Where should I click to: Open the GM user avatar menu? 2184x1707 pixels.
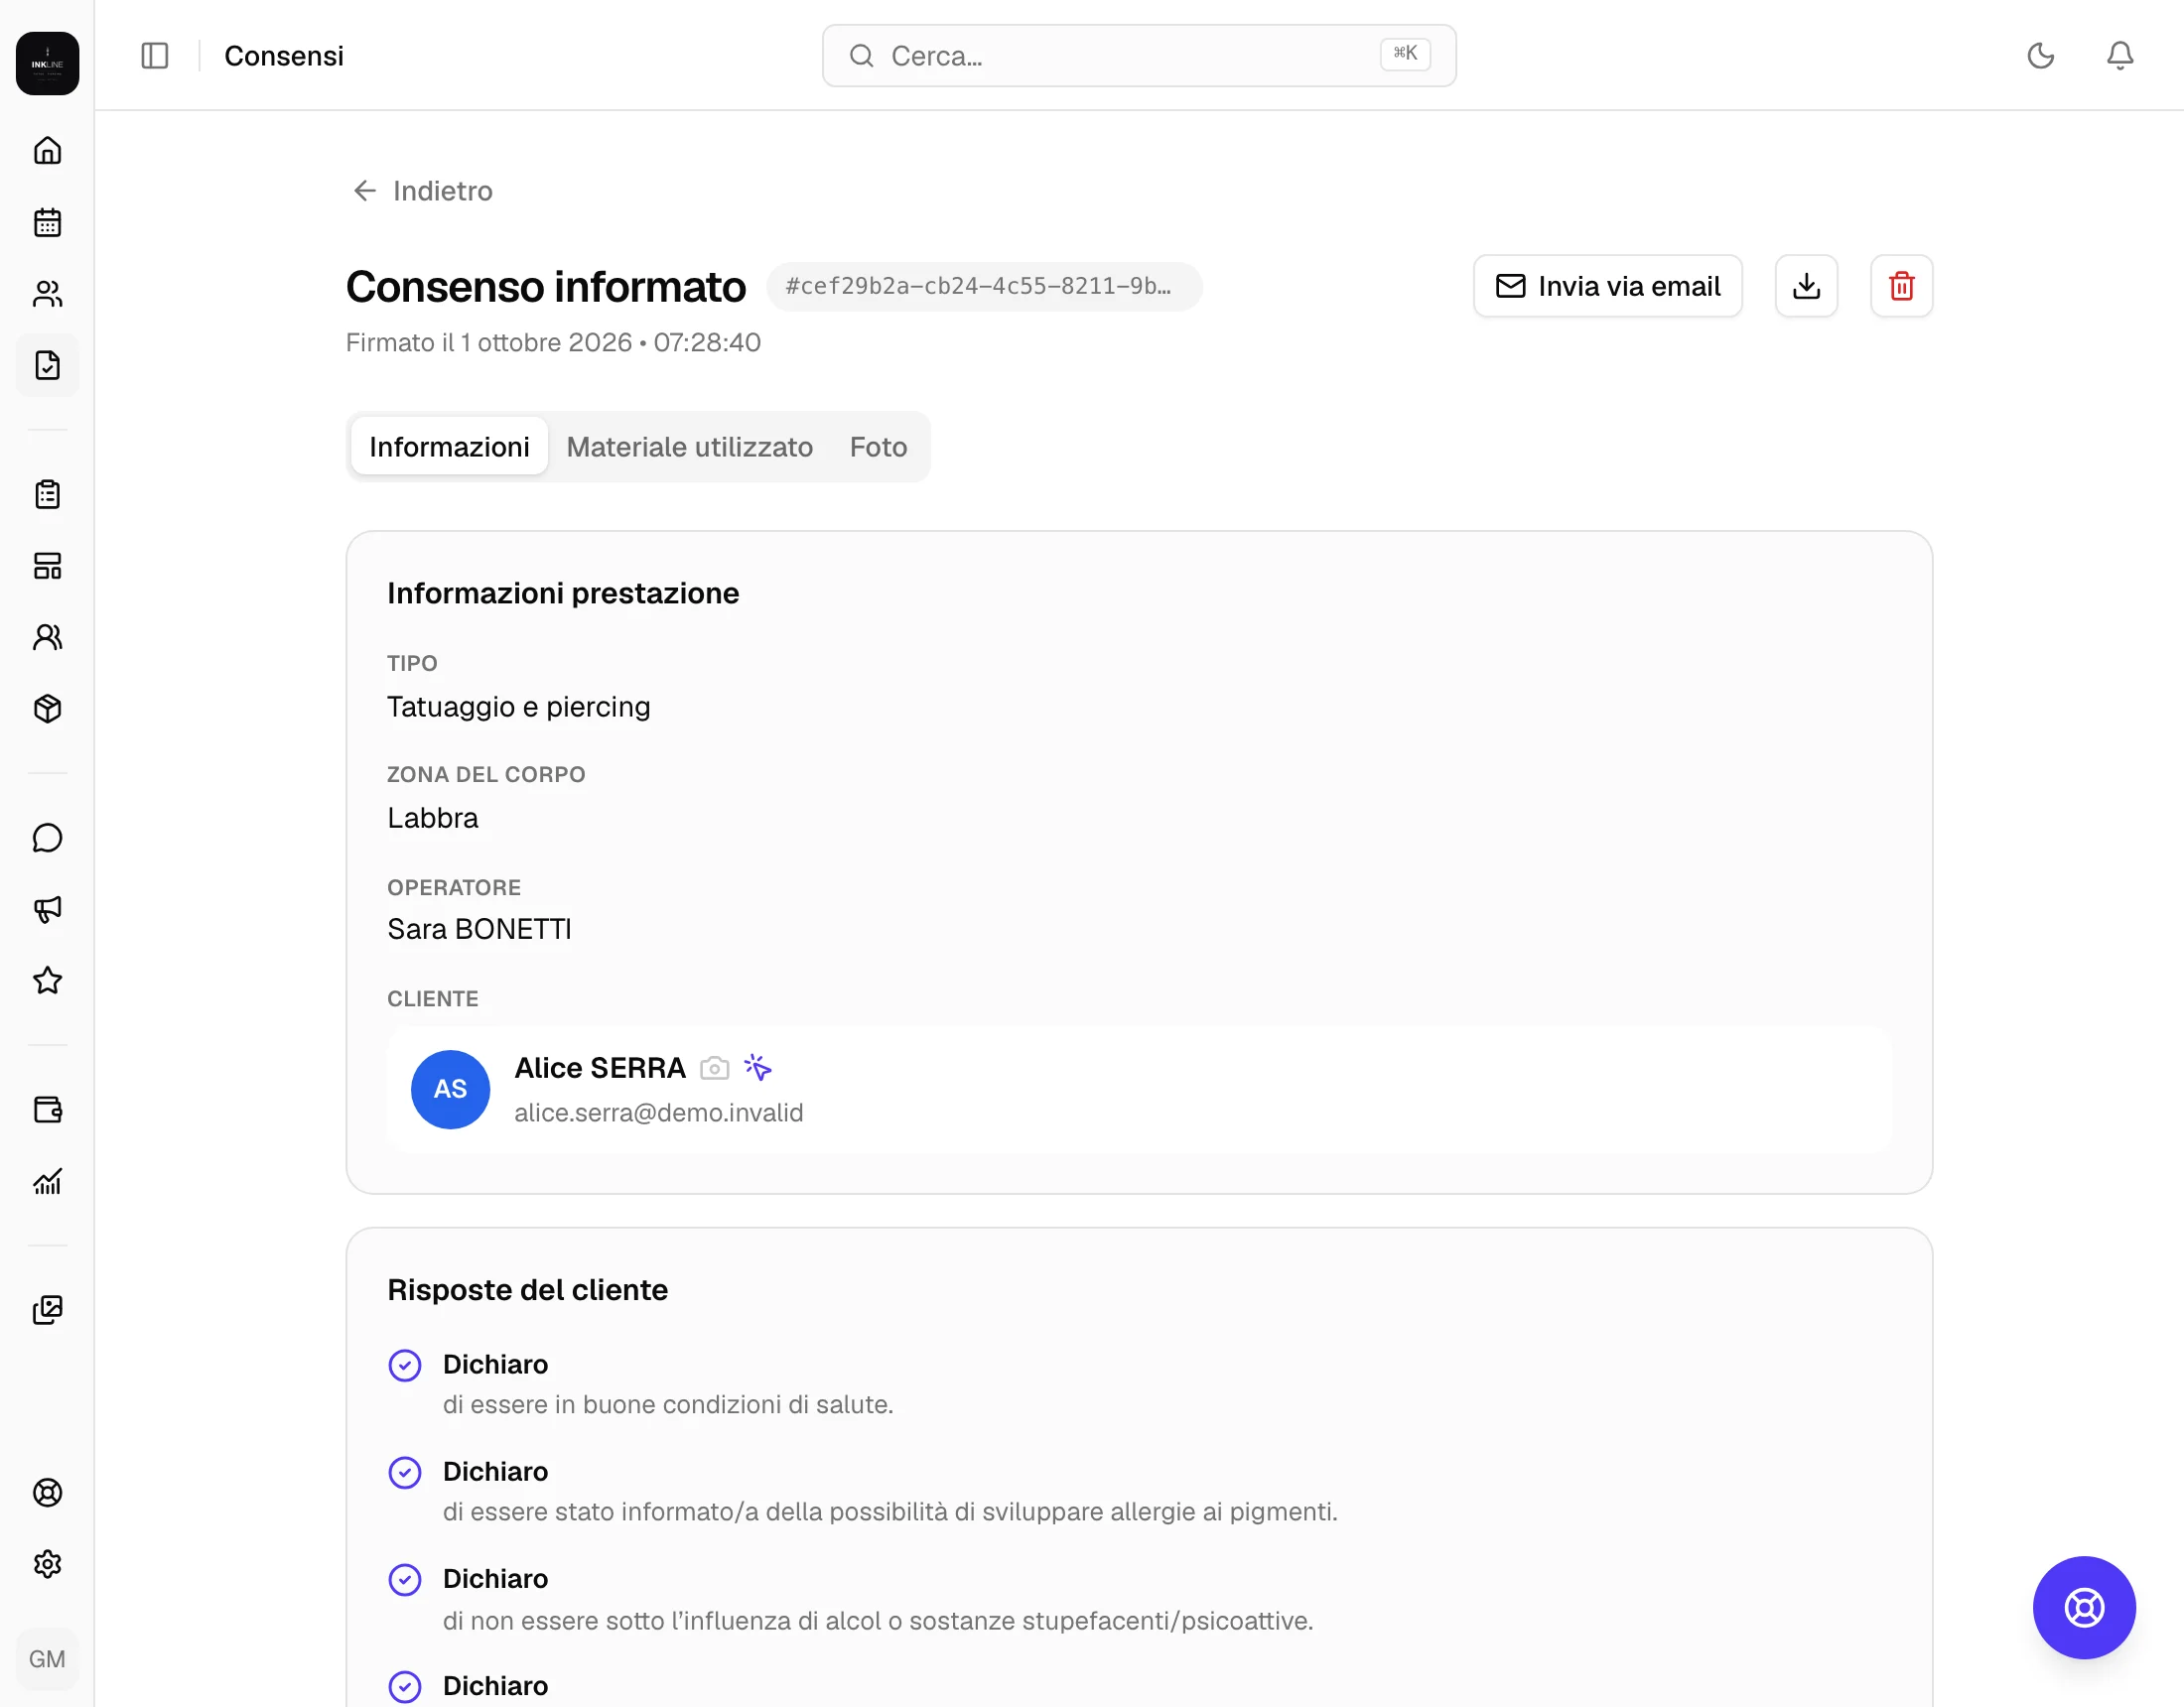[47, 1659]
